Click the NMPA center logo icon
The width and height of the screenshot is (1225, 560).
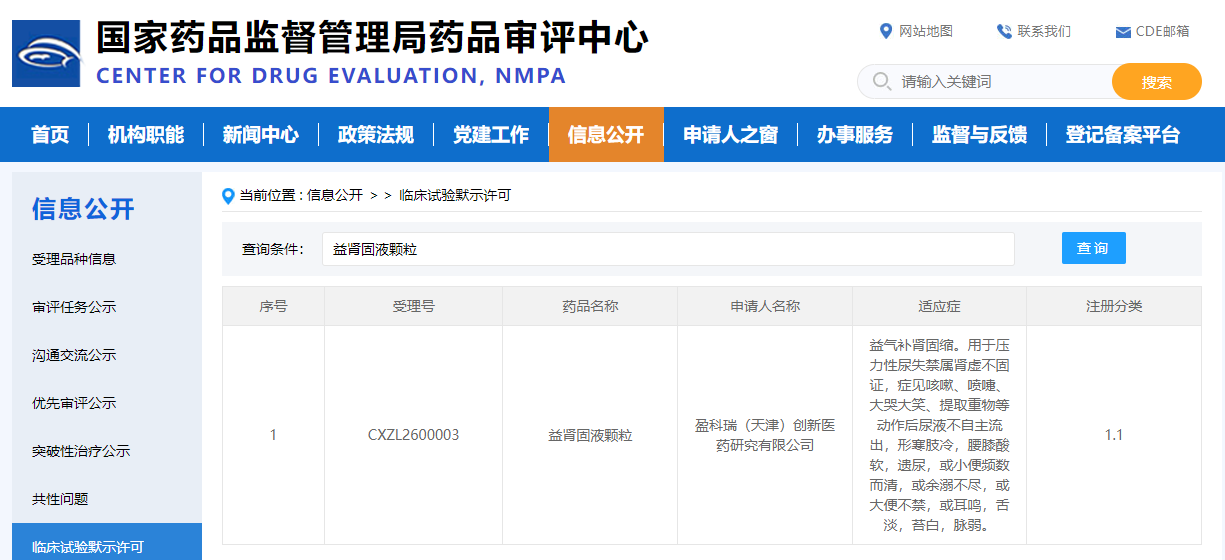tap(46, 53)
